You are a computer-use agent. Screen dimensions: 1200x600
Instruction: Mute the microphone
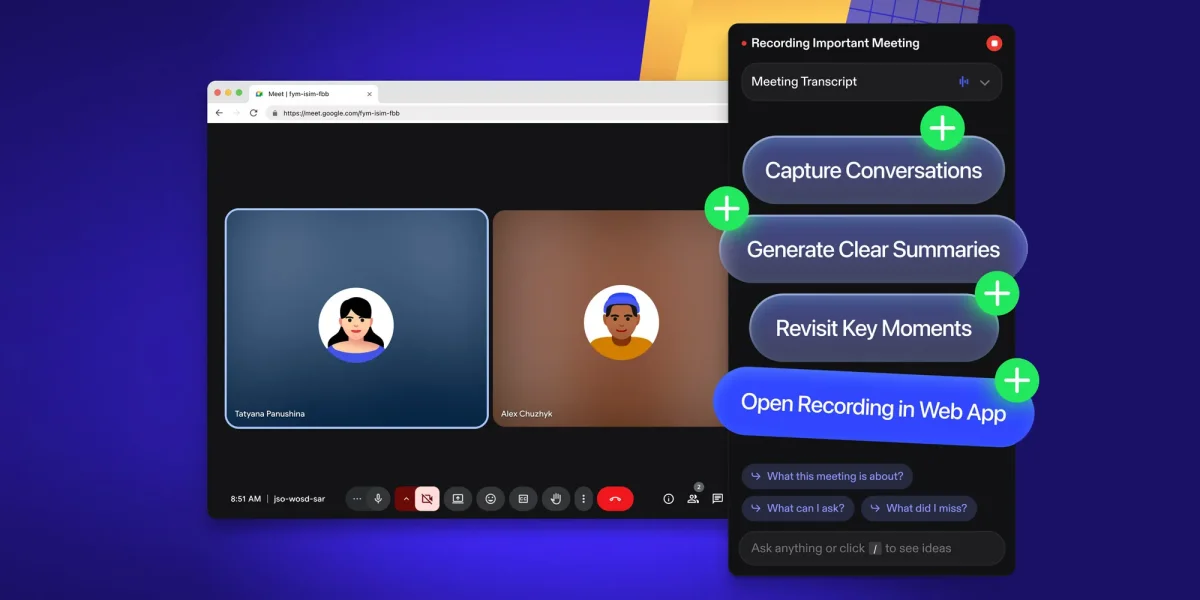coord(377,498)
